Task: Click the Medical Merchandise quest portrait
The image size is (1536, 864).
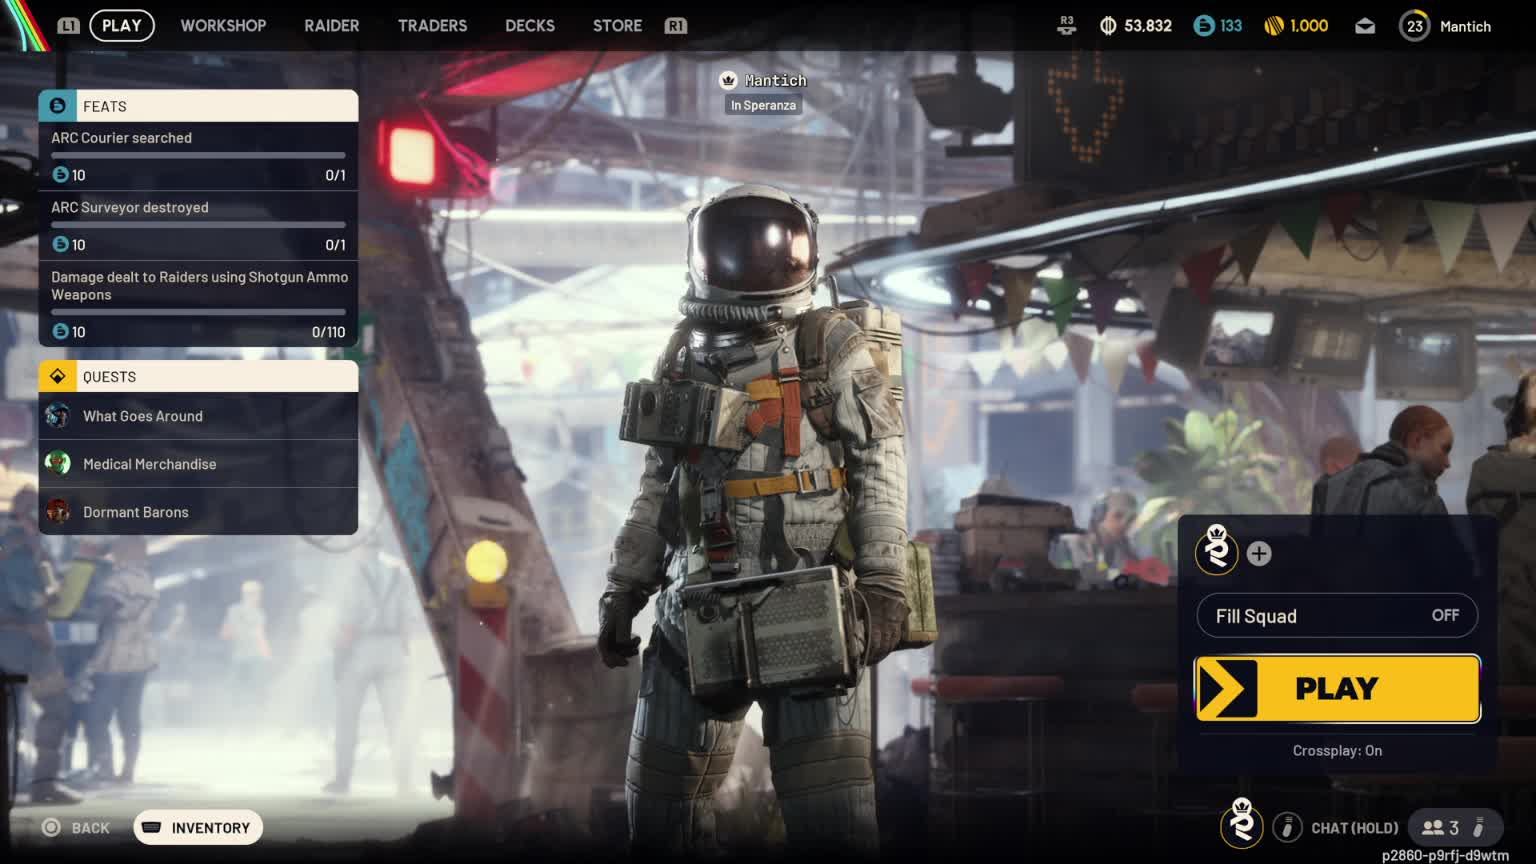Action: pyautogui.click(x=58, y=463)
